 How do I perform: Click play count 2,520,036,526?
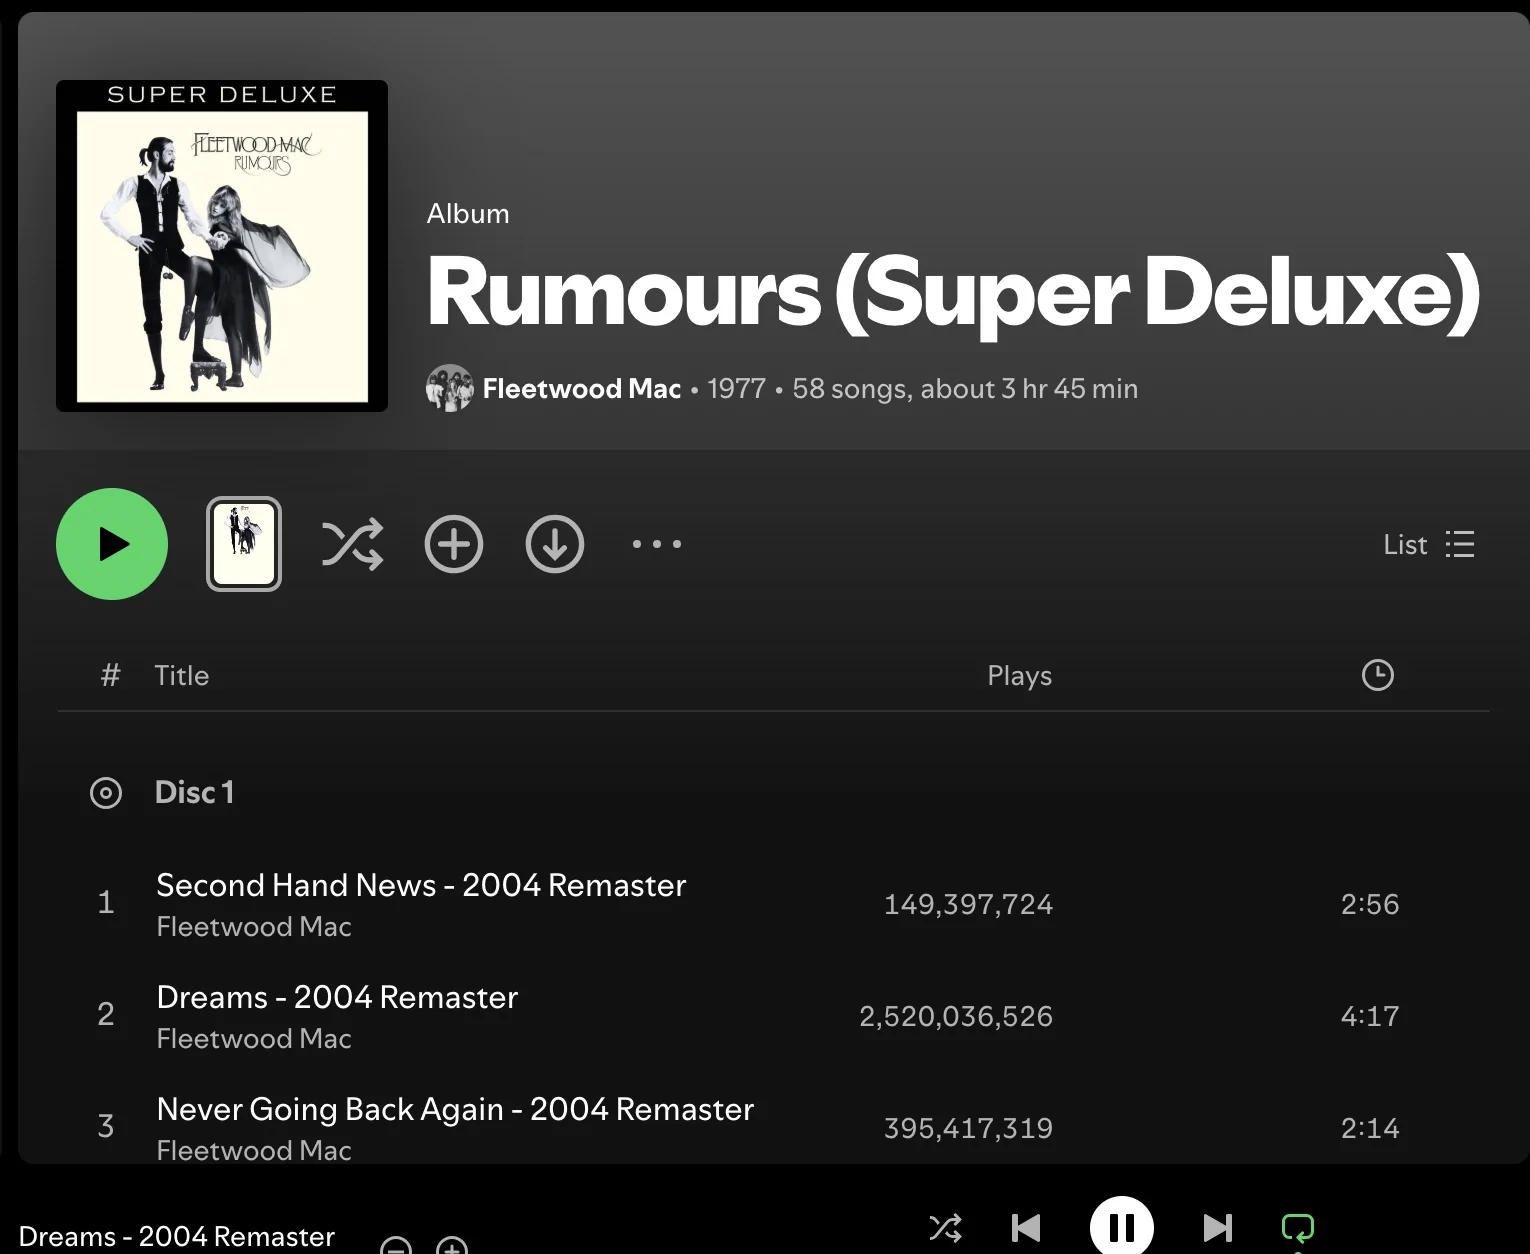956,1016
